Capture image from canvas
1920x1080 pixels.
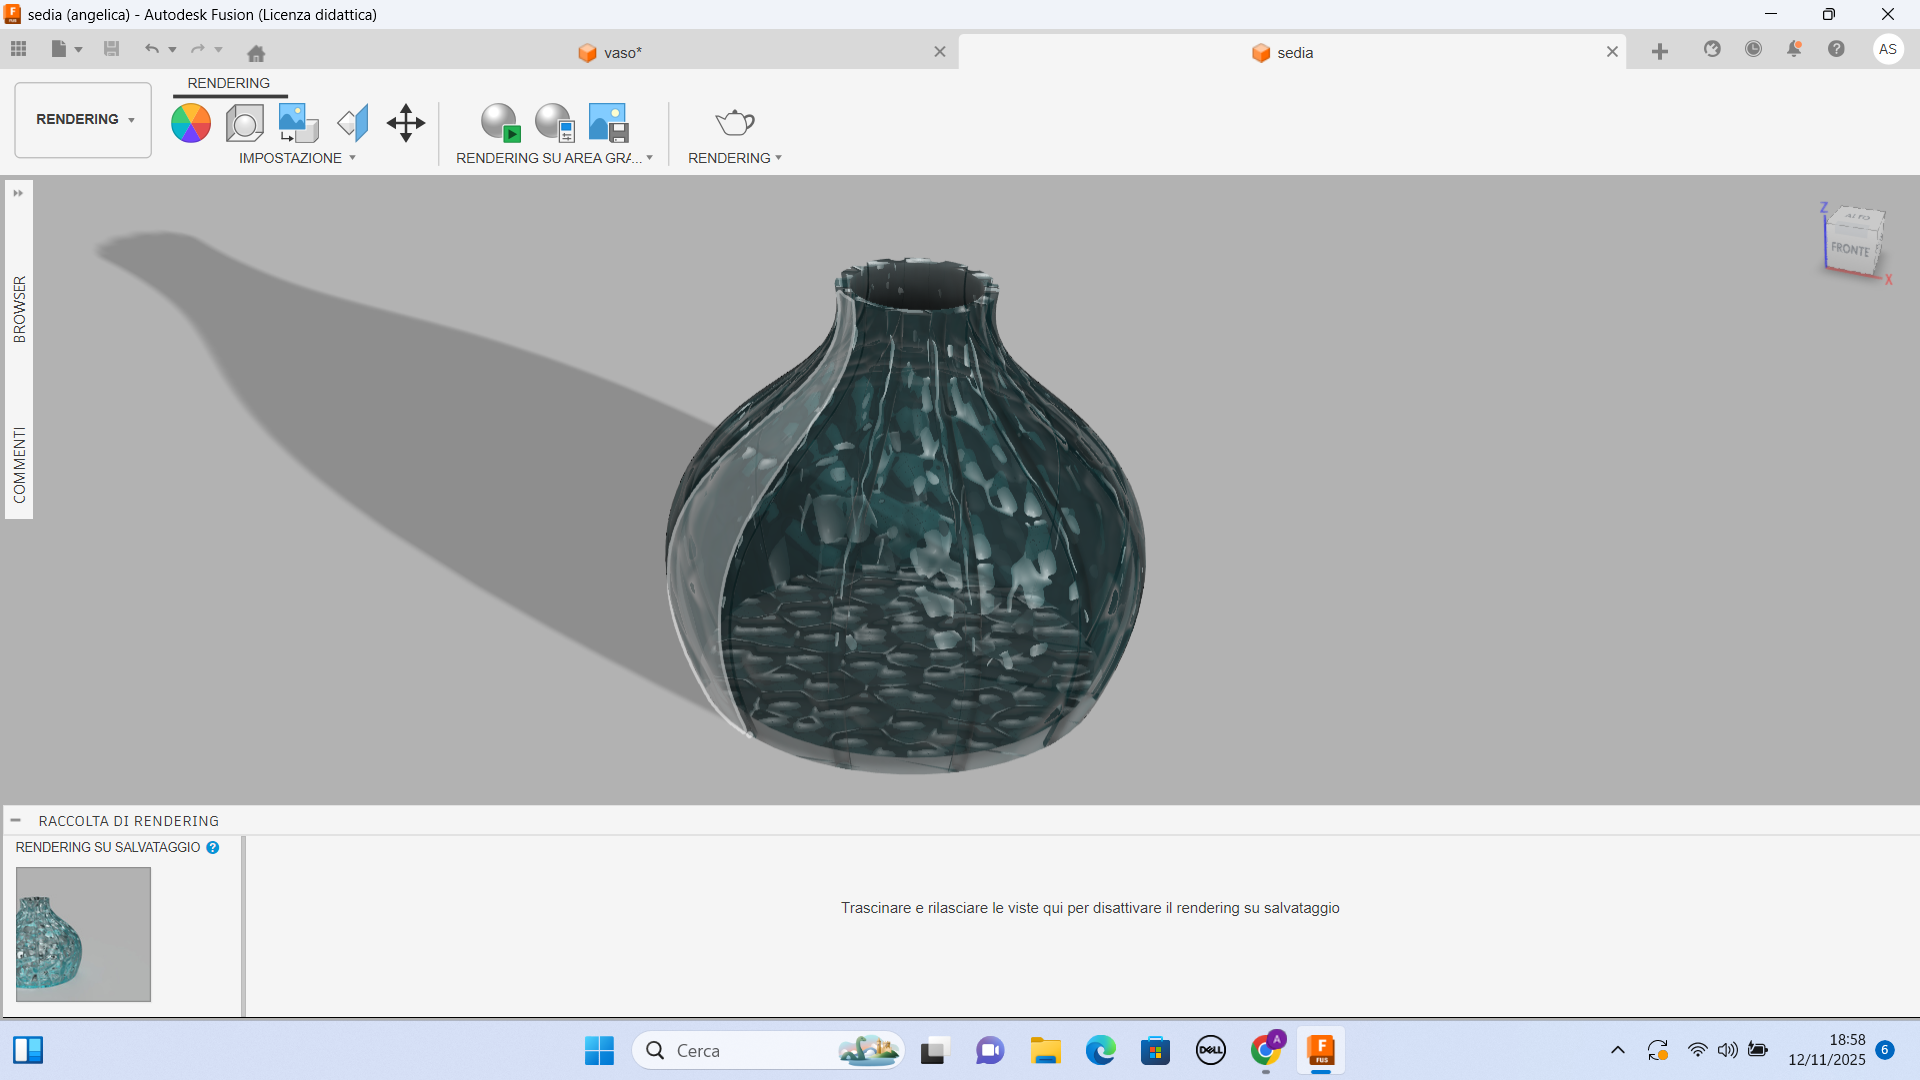point(608,123)
